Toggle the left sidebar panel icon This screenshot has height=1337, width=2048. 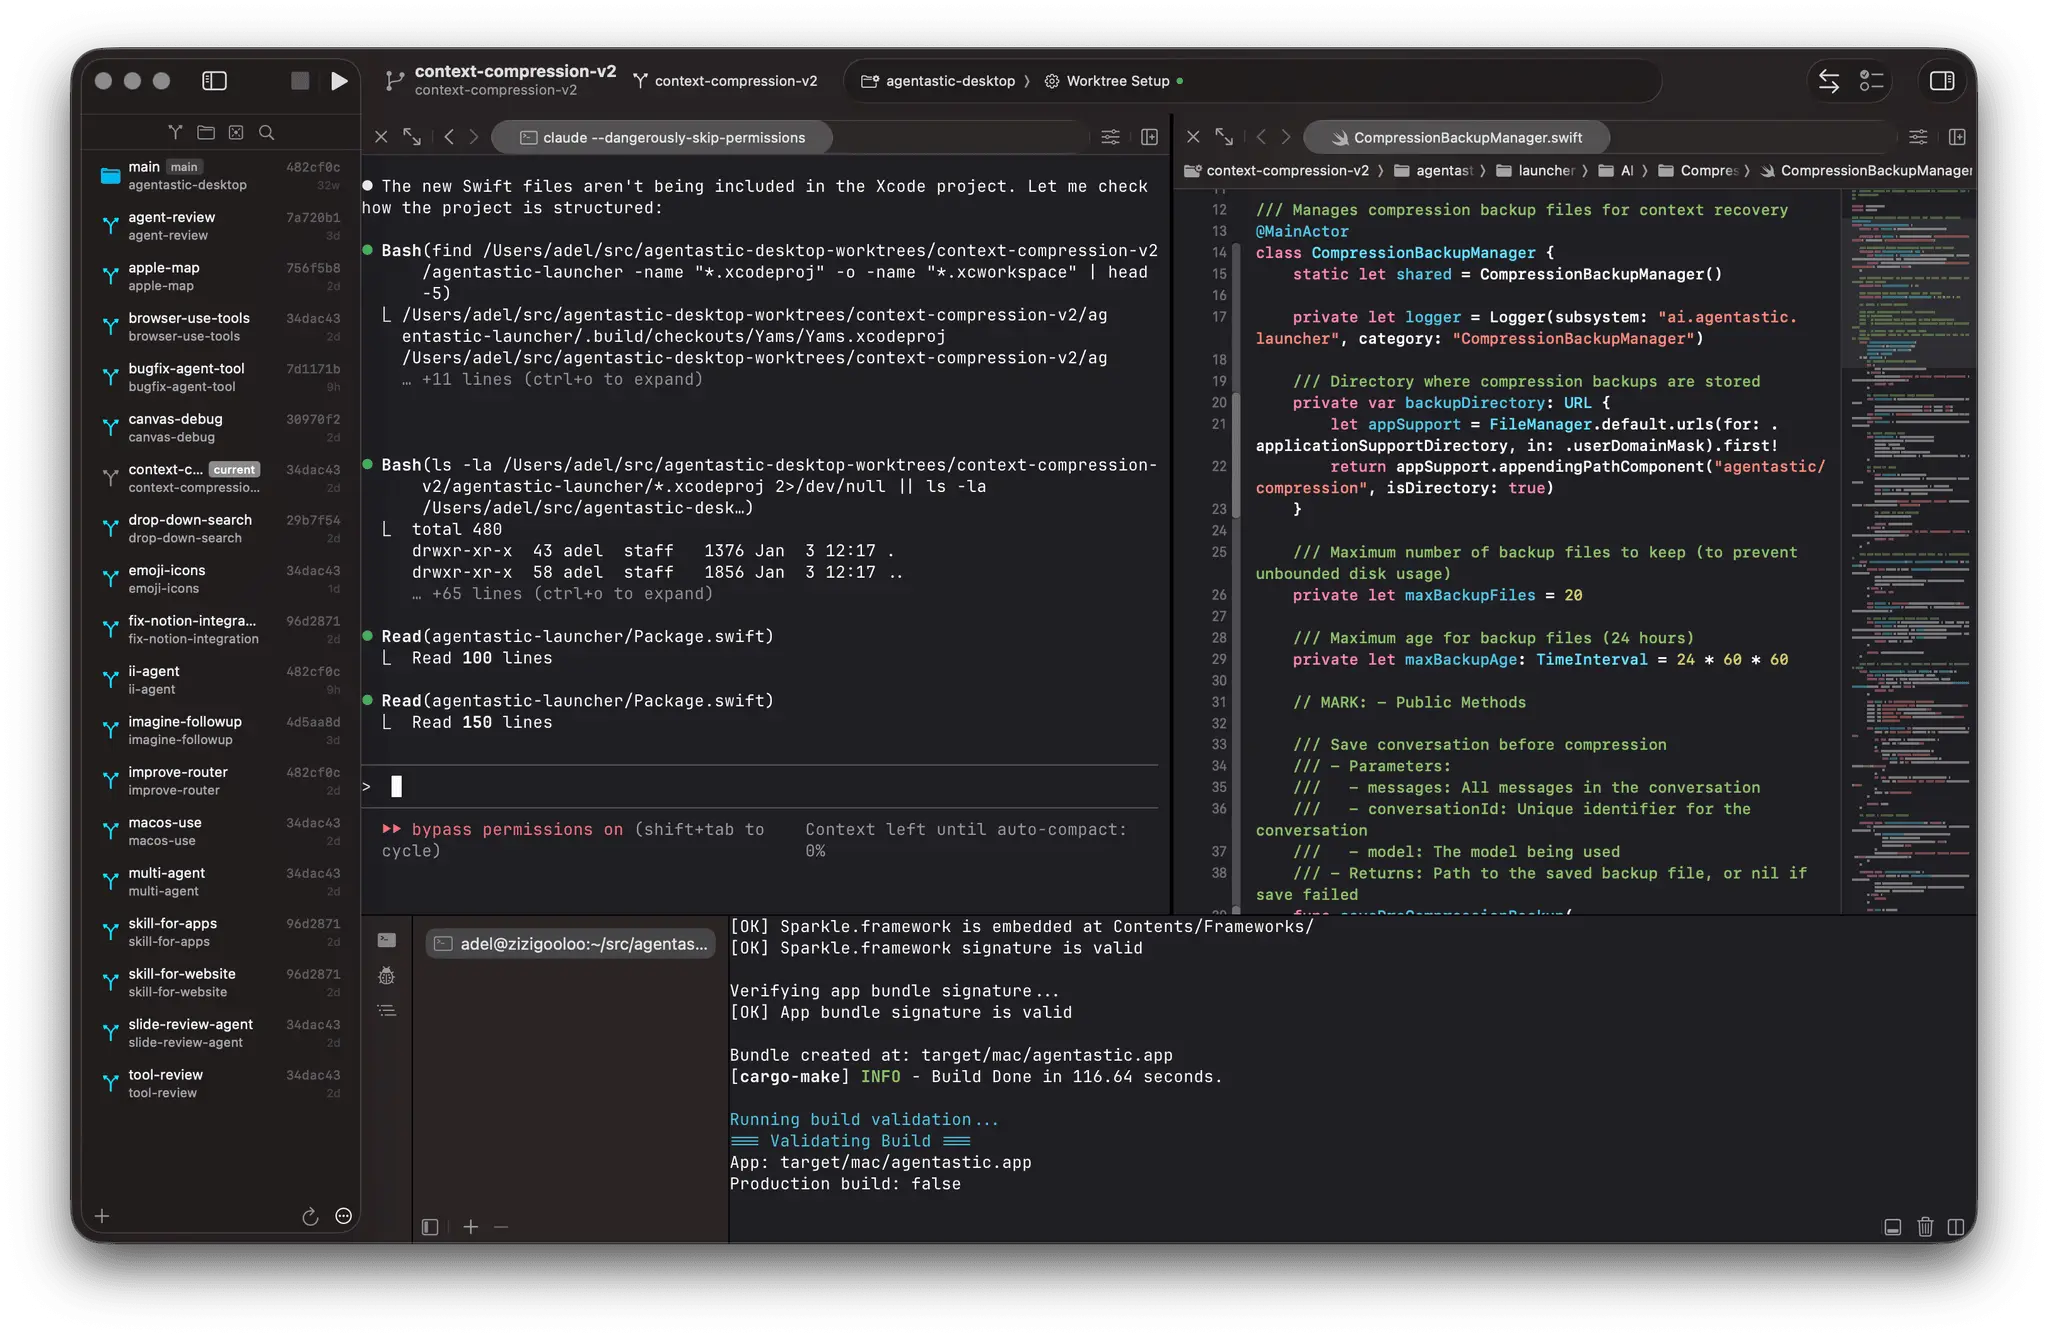[214, 81]
